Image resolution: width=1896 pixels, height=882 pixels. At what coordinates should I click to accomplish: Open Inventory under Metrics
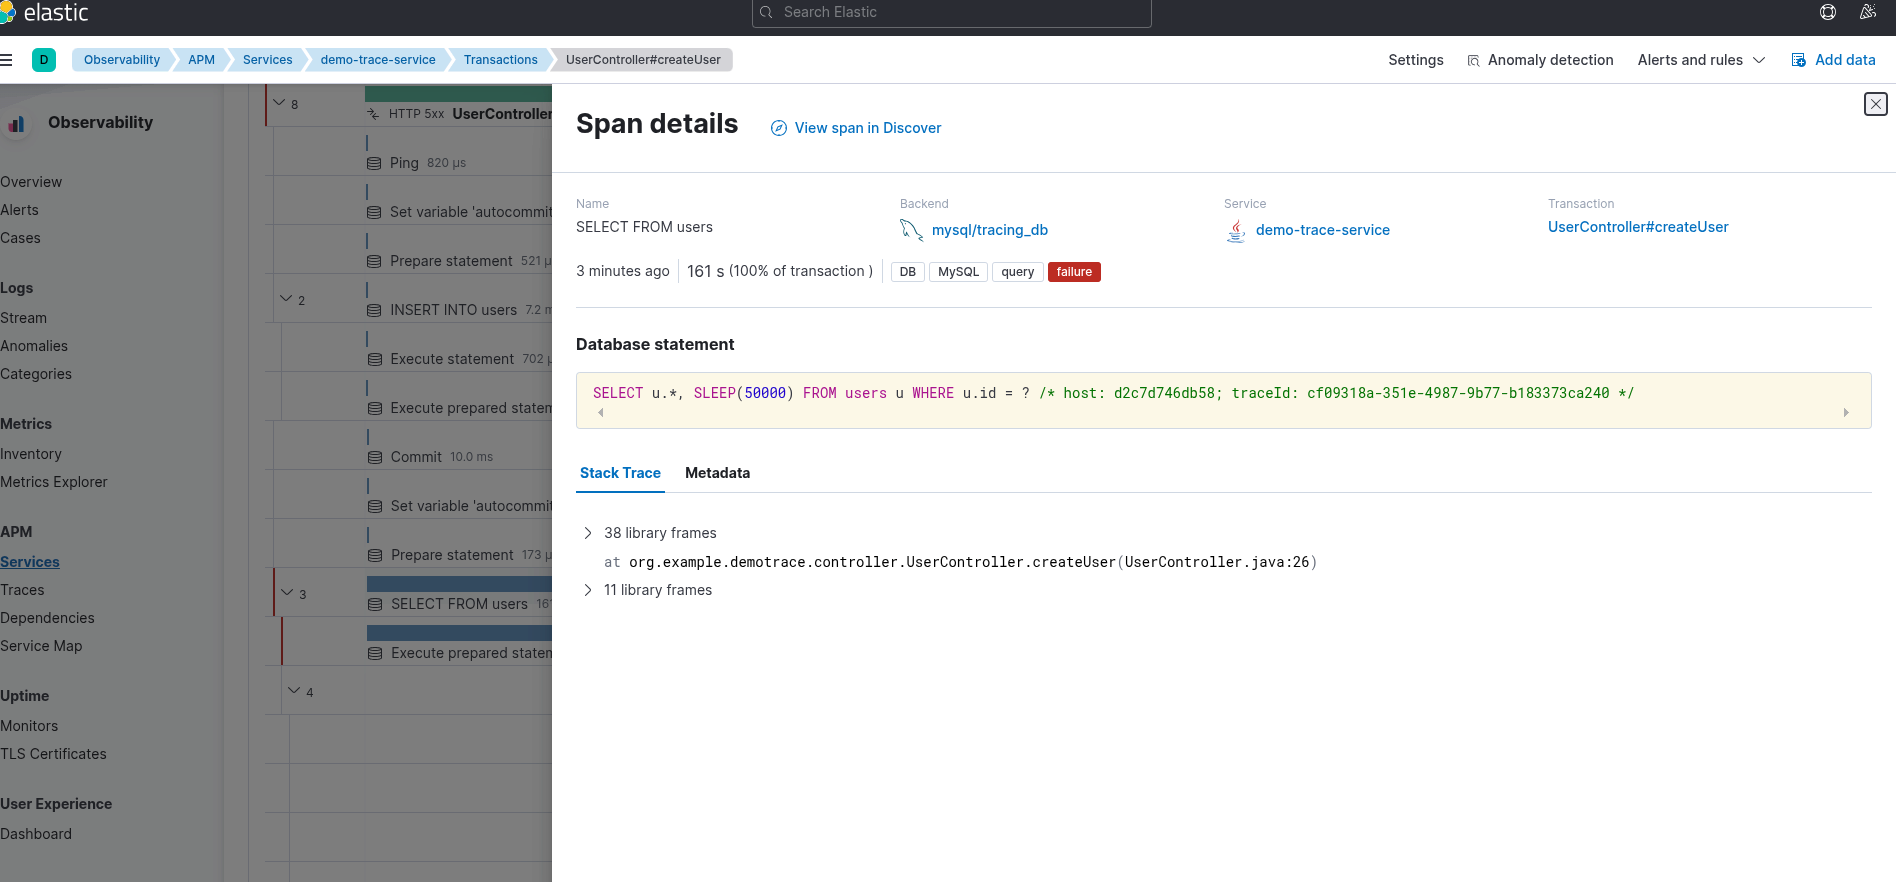(31, 454)
